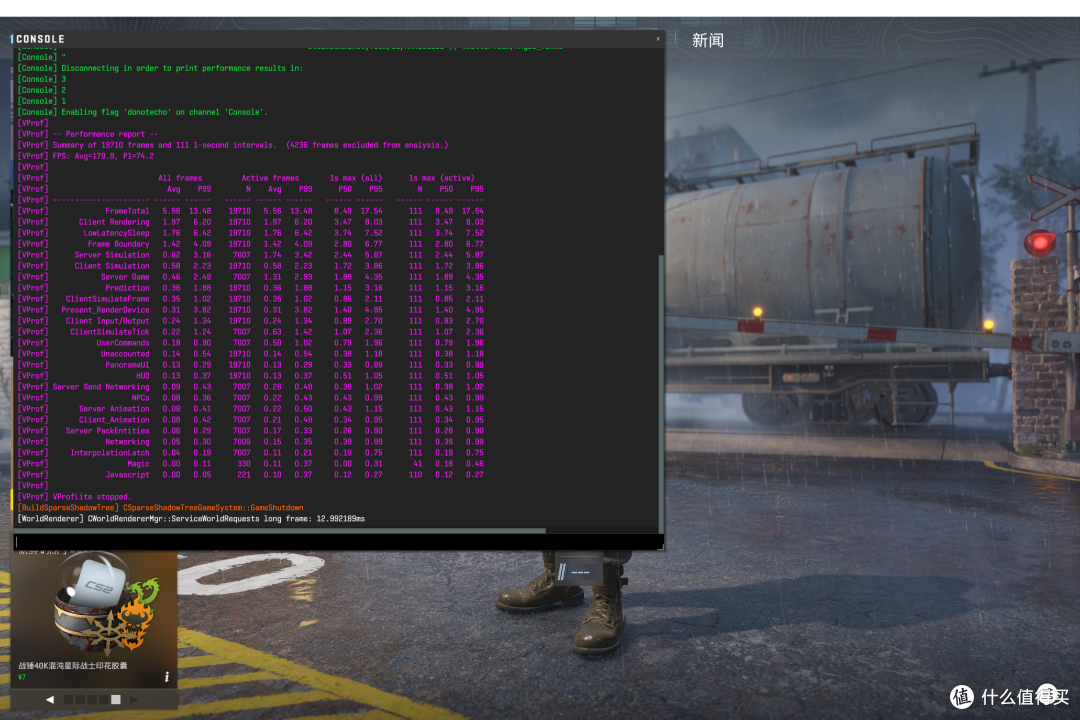Click the console vertical scrollbar thumb
The image size is (1080, 720).
(661, 393)
